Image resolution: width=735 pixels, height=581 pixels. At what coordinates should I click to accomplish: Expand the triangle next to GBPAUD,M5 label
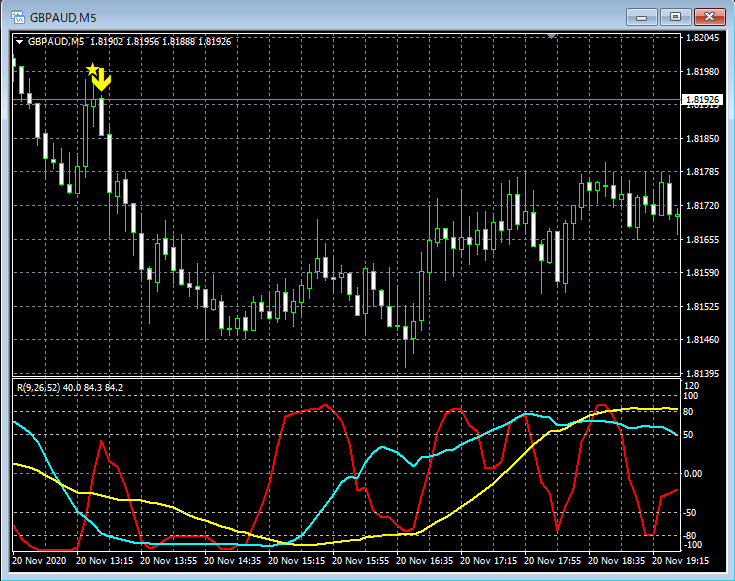tap(19, 42)
